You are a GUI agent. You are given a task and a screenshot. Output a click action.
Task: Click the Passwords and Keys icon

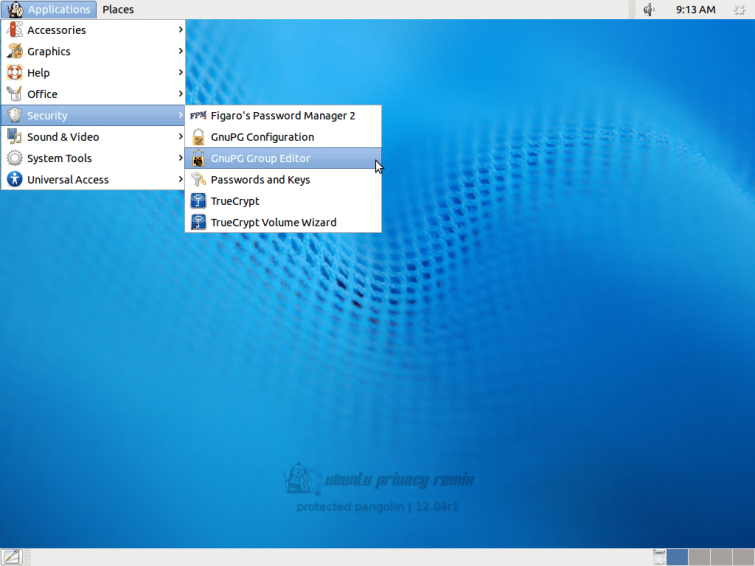198,179
